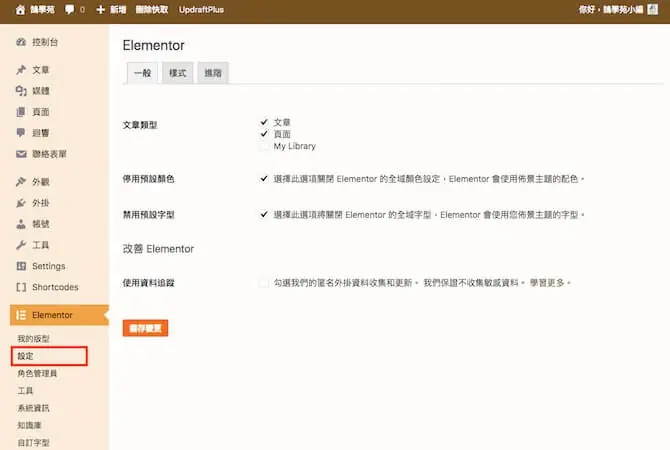Click the 外掛 menu label
Viewport: 670px width, 450px height.
tap(41, 203)
